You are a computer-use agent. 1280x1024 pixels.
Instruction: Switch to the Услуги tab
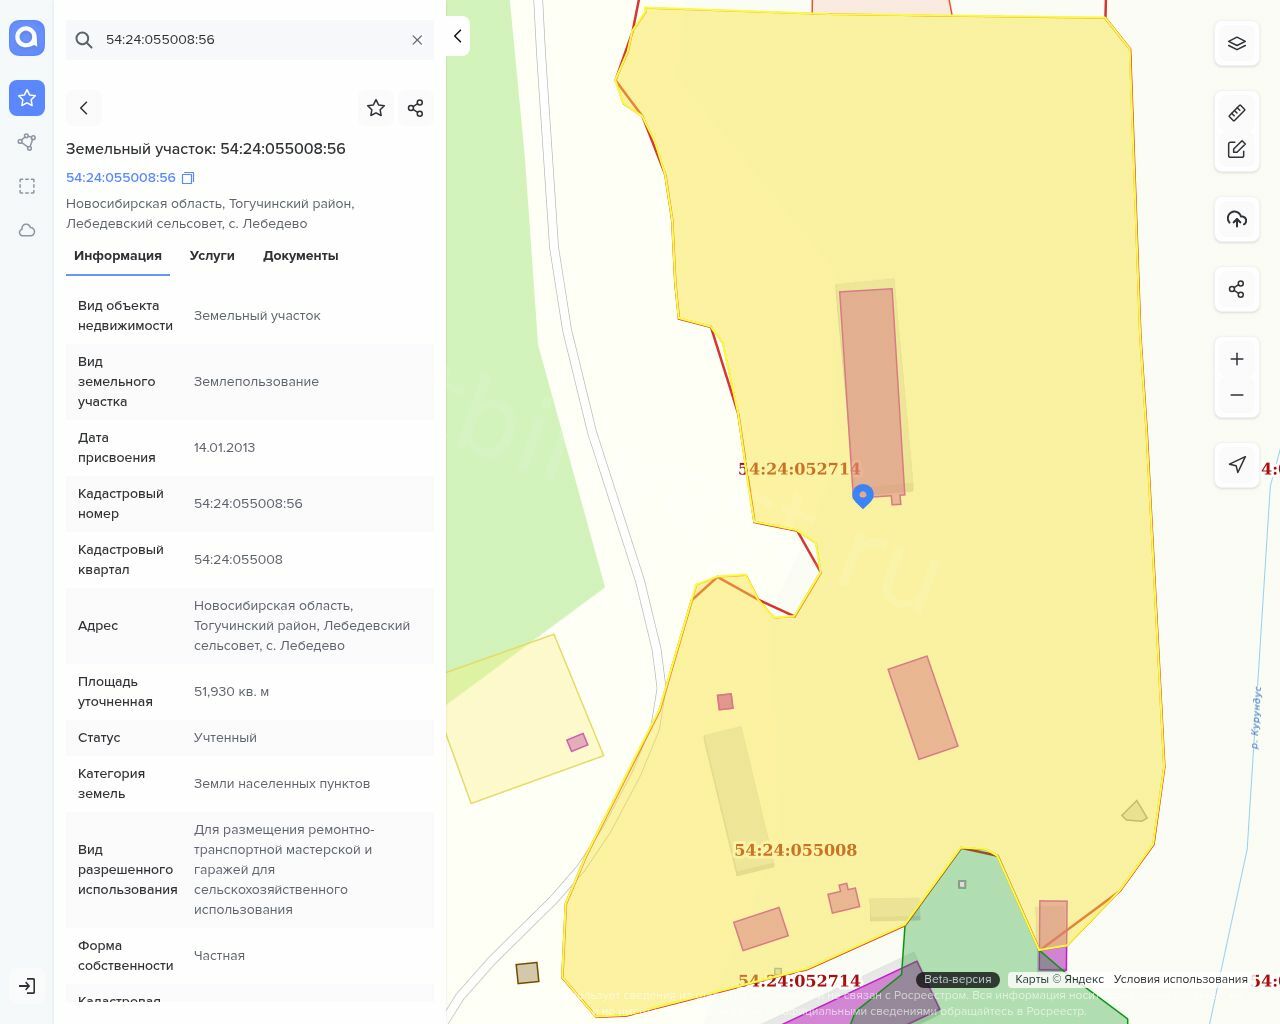click(212, 256)
